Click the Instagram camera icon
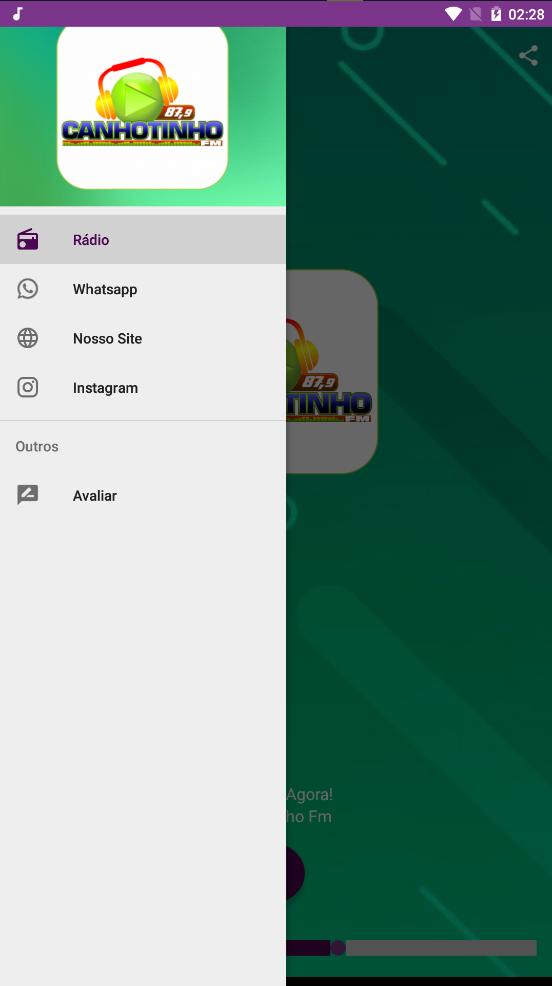This screenshot has height=986, width=552. pyautogui.click(x=28, y=388)
